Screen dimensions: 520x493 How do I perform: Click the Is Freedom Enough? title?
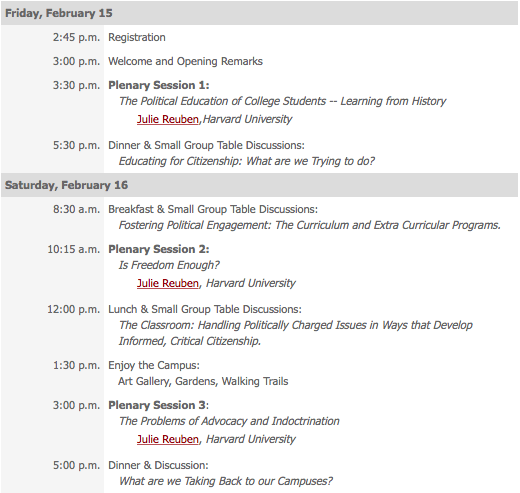pos(169,265)
